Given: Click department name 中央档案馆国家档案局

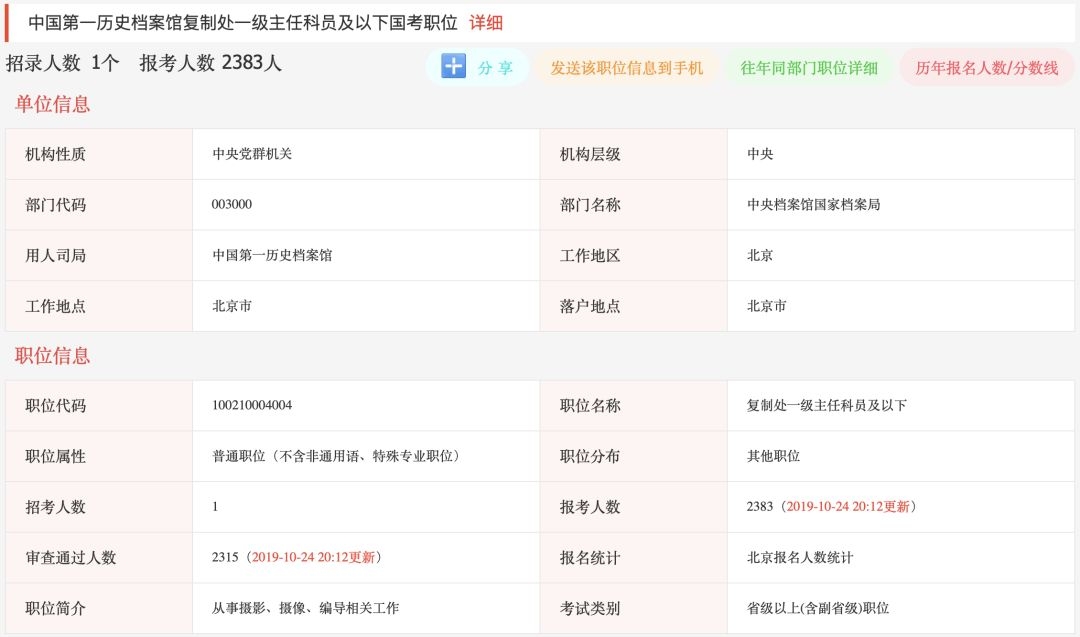Looking at the screenshot, I should point(813,204).
